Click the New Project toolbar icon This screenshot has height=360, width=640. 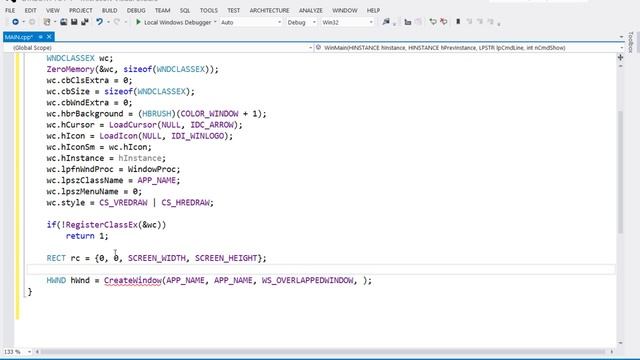coord(47,22)
